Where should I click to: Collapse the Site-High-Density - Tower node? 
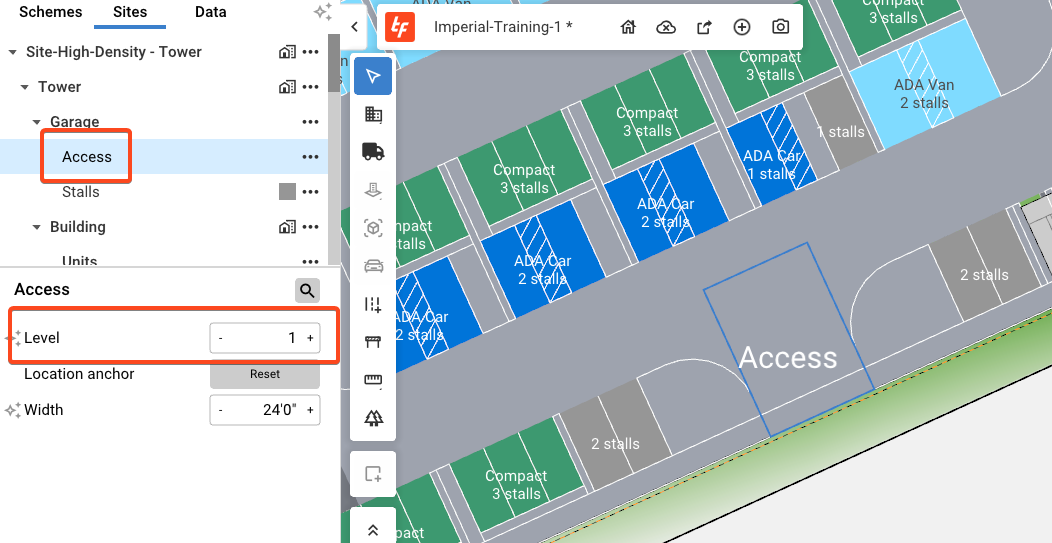(12, 52)
